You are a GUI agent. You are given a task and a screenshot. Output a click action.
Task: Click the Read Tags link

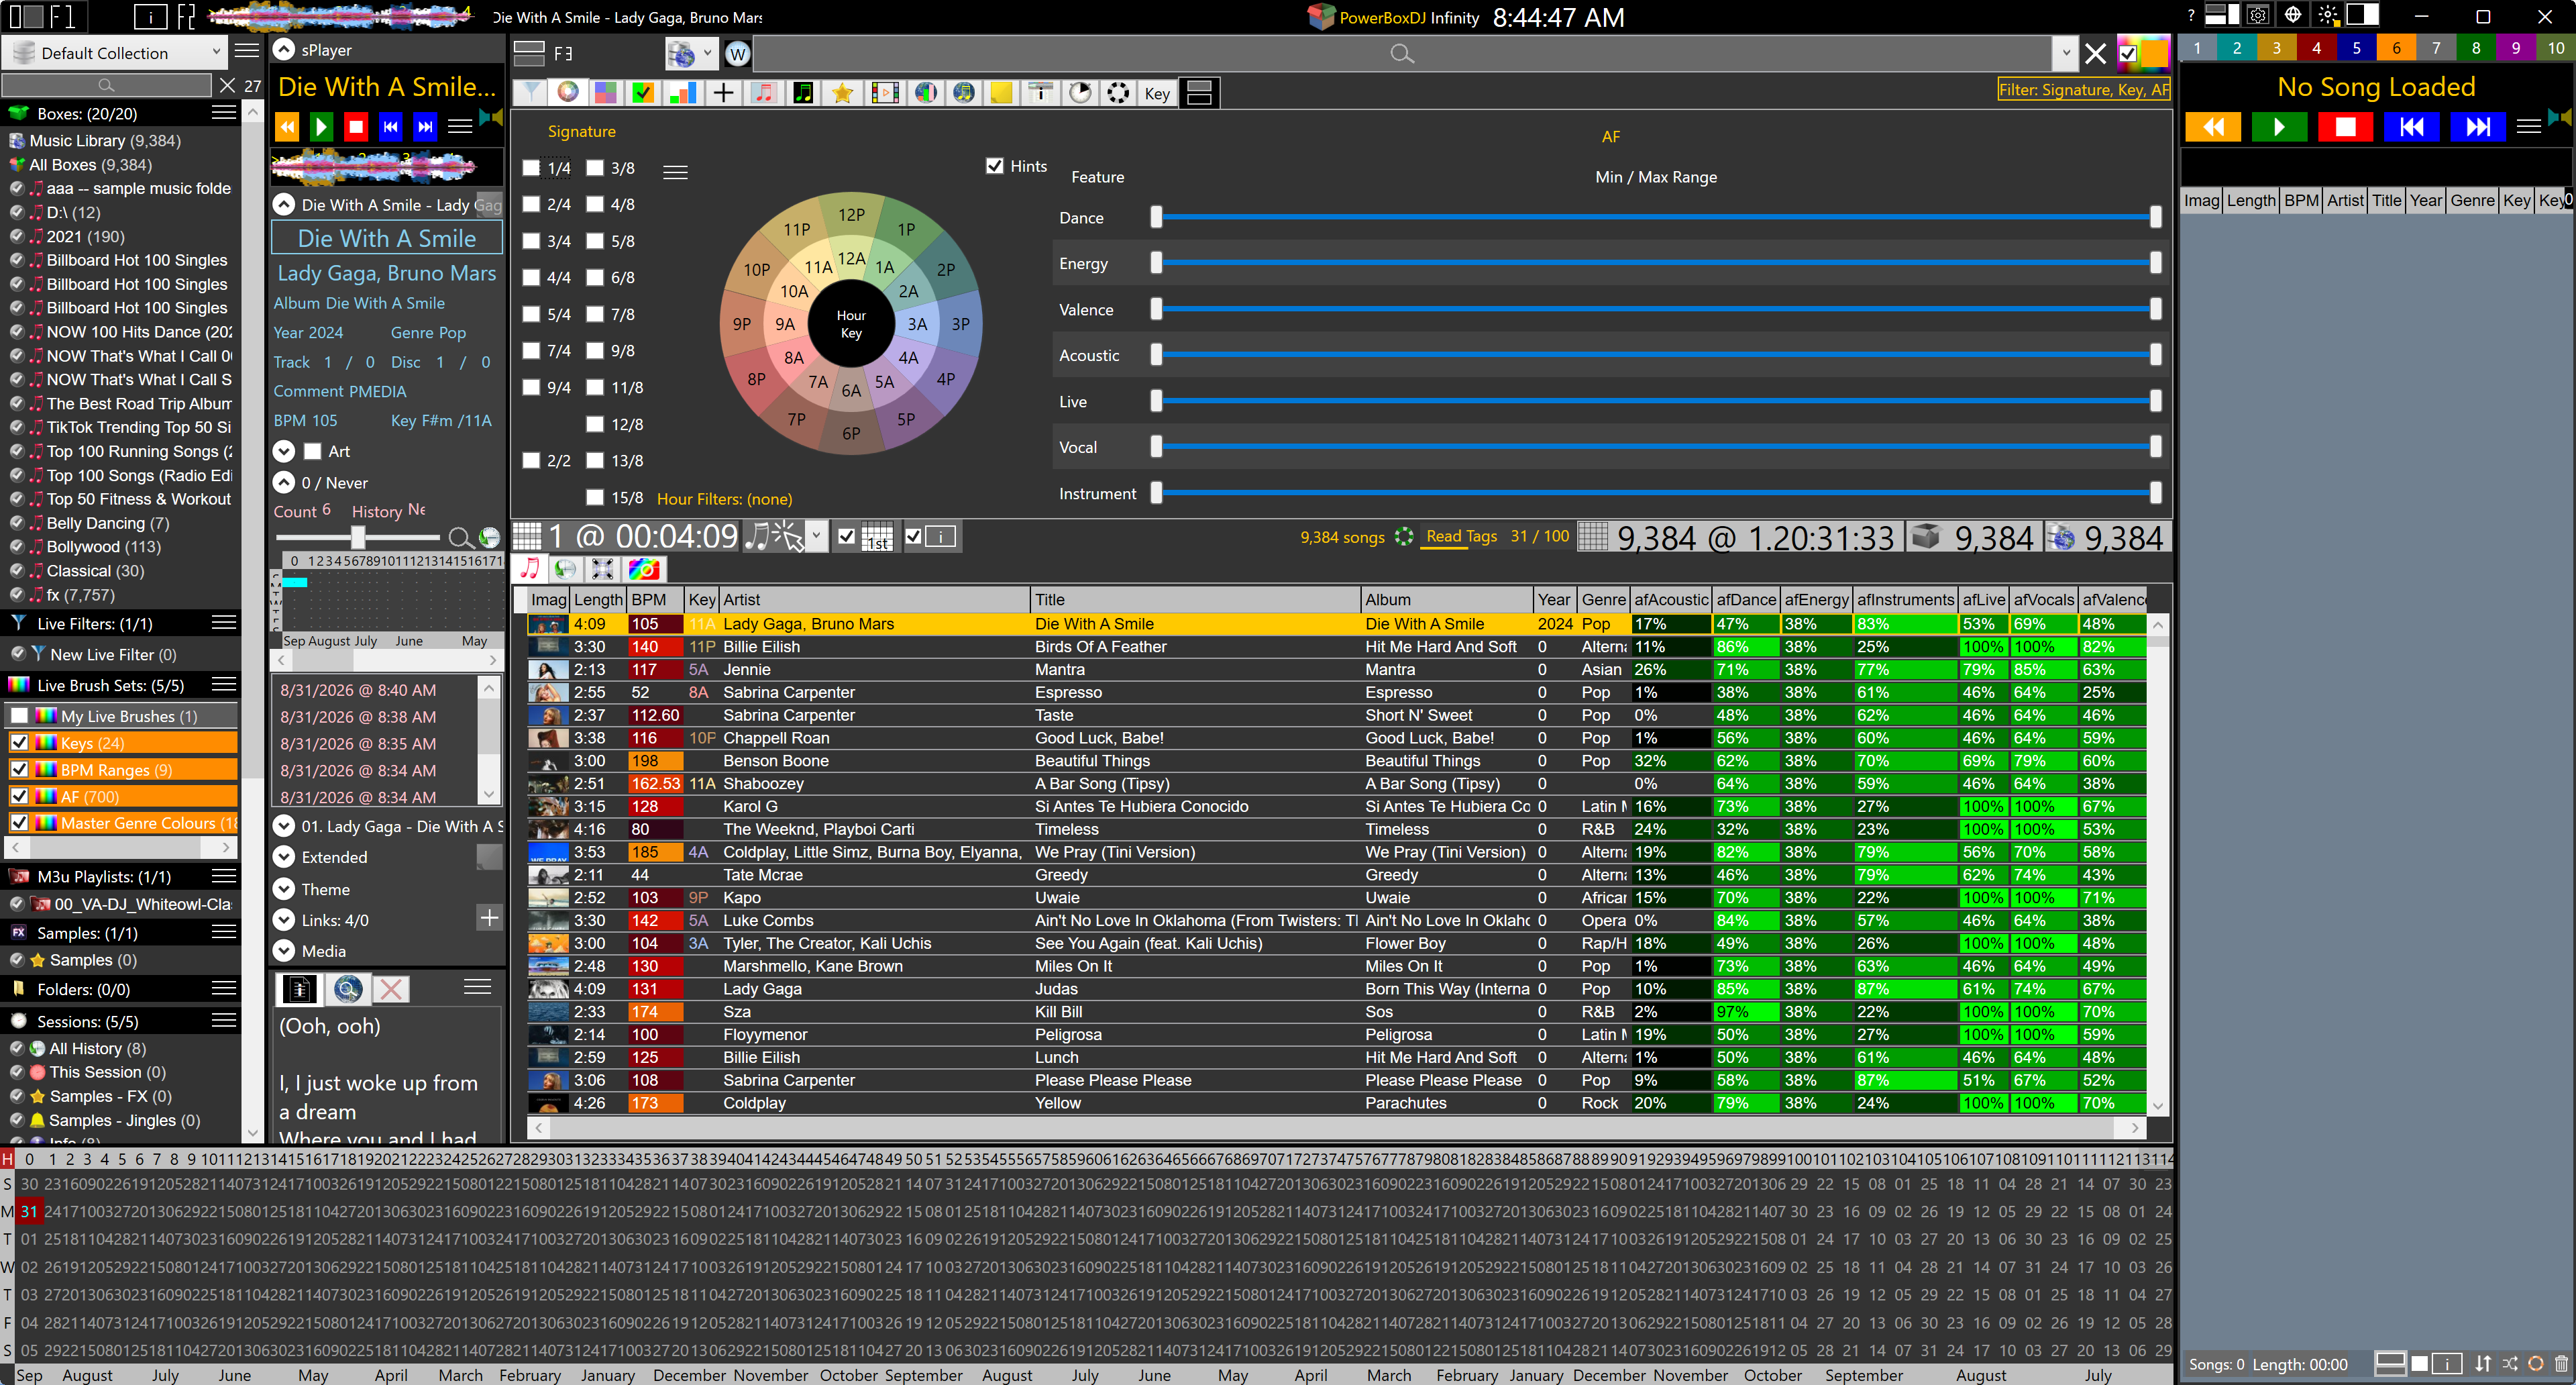point(1461,536)
